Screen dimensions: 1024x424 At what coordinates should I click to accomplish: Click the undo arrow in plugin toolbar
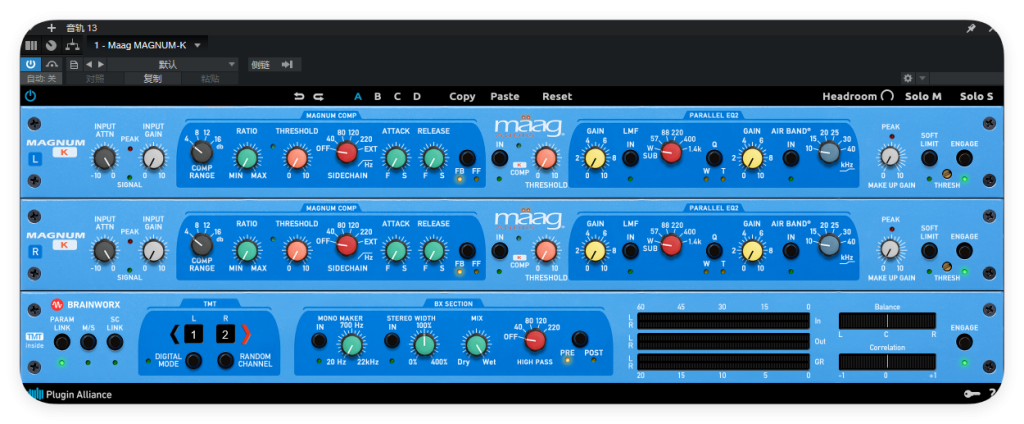click(x=299, y=97)
